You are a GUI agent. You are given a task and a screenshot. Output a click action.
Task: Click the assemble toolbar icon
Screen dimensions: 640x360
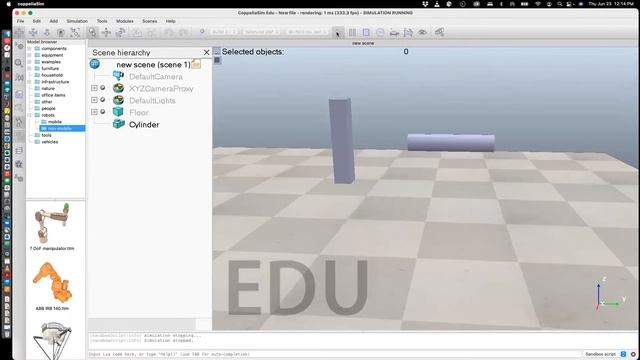tap(138, 32)
